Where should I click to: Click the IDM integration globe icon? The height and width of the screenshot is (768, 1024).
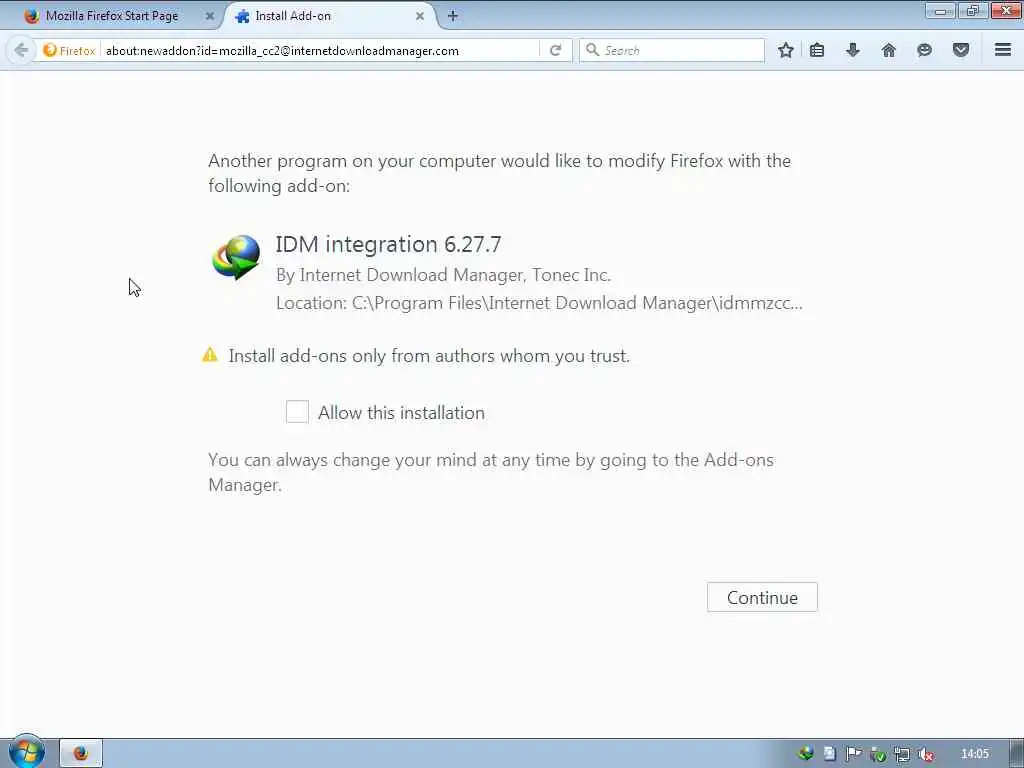point(236,257)
